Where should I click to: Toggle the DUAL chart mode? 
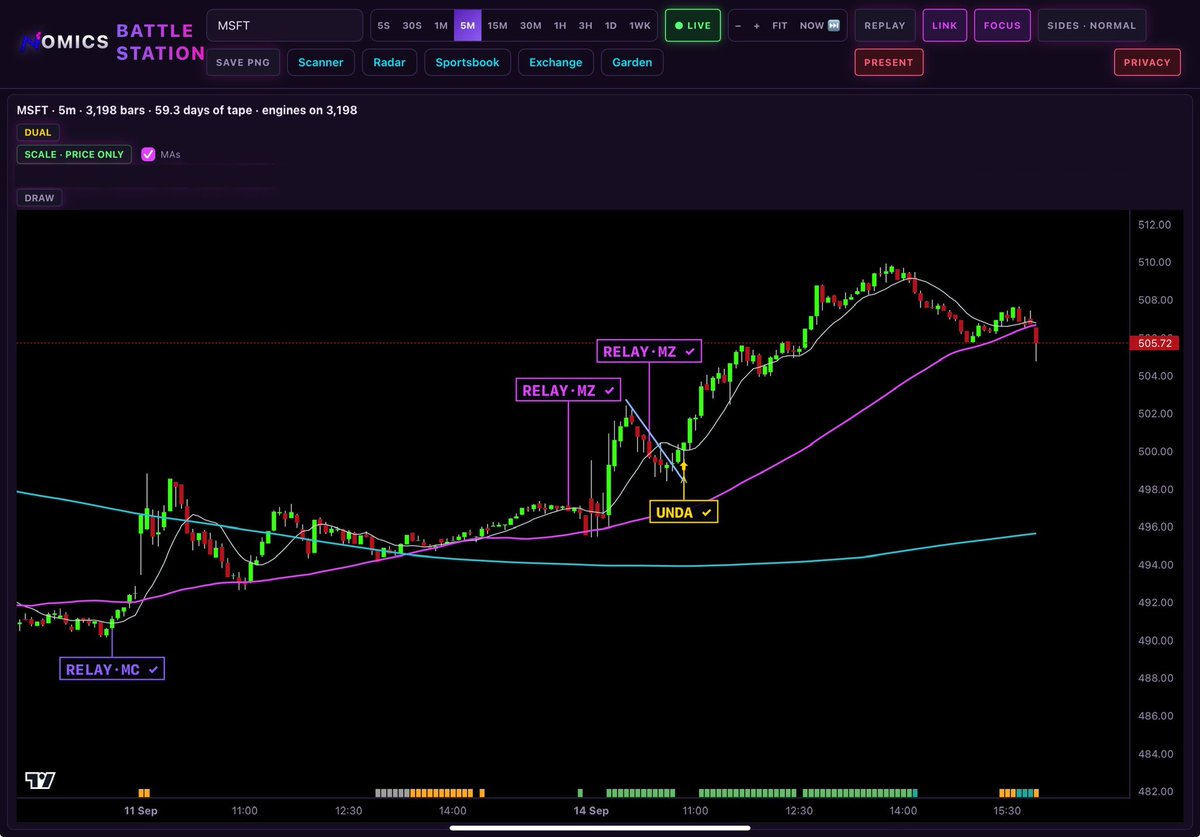coord(39,132)
